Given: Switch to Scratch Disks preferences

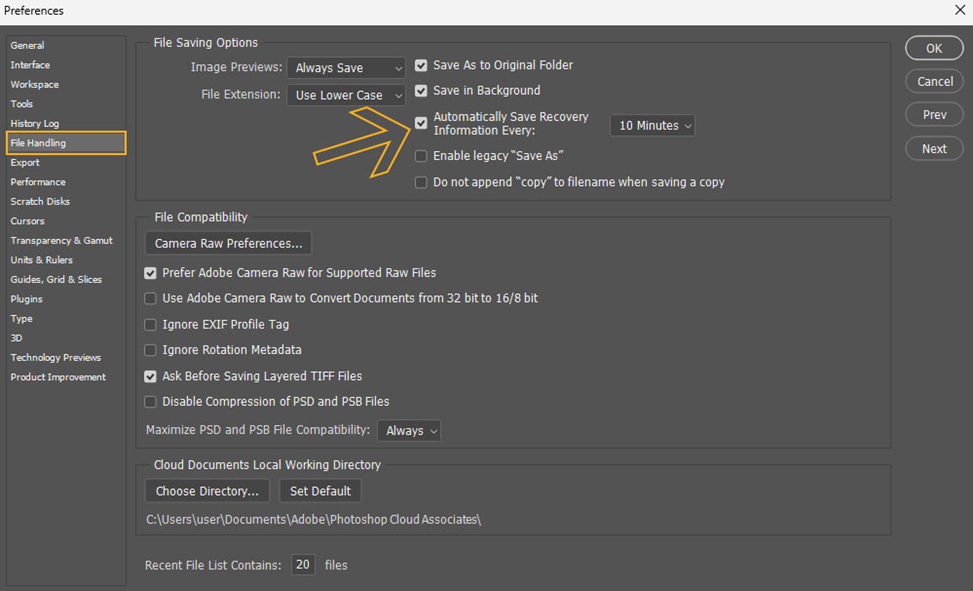Looking at the screenshot, I should [x=40, y=202].
